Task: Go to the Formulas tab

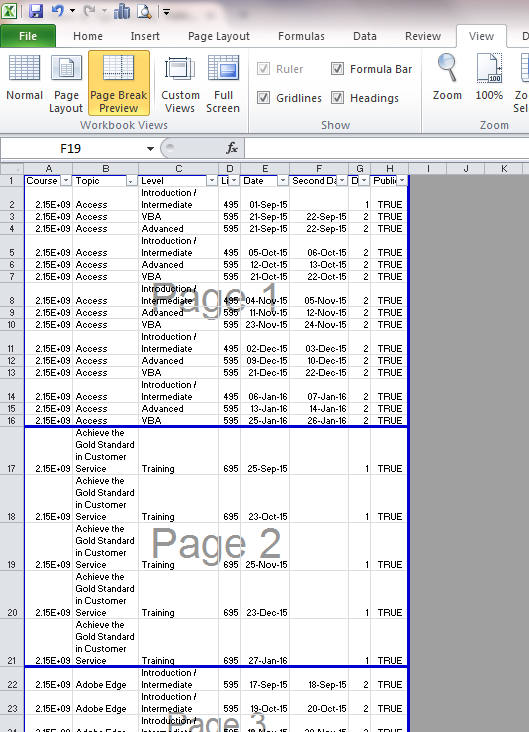Action: click(x=301, y=36)
